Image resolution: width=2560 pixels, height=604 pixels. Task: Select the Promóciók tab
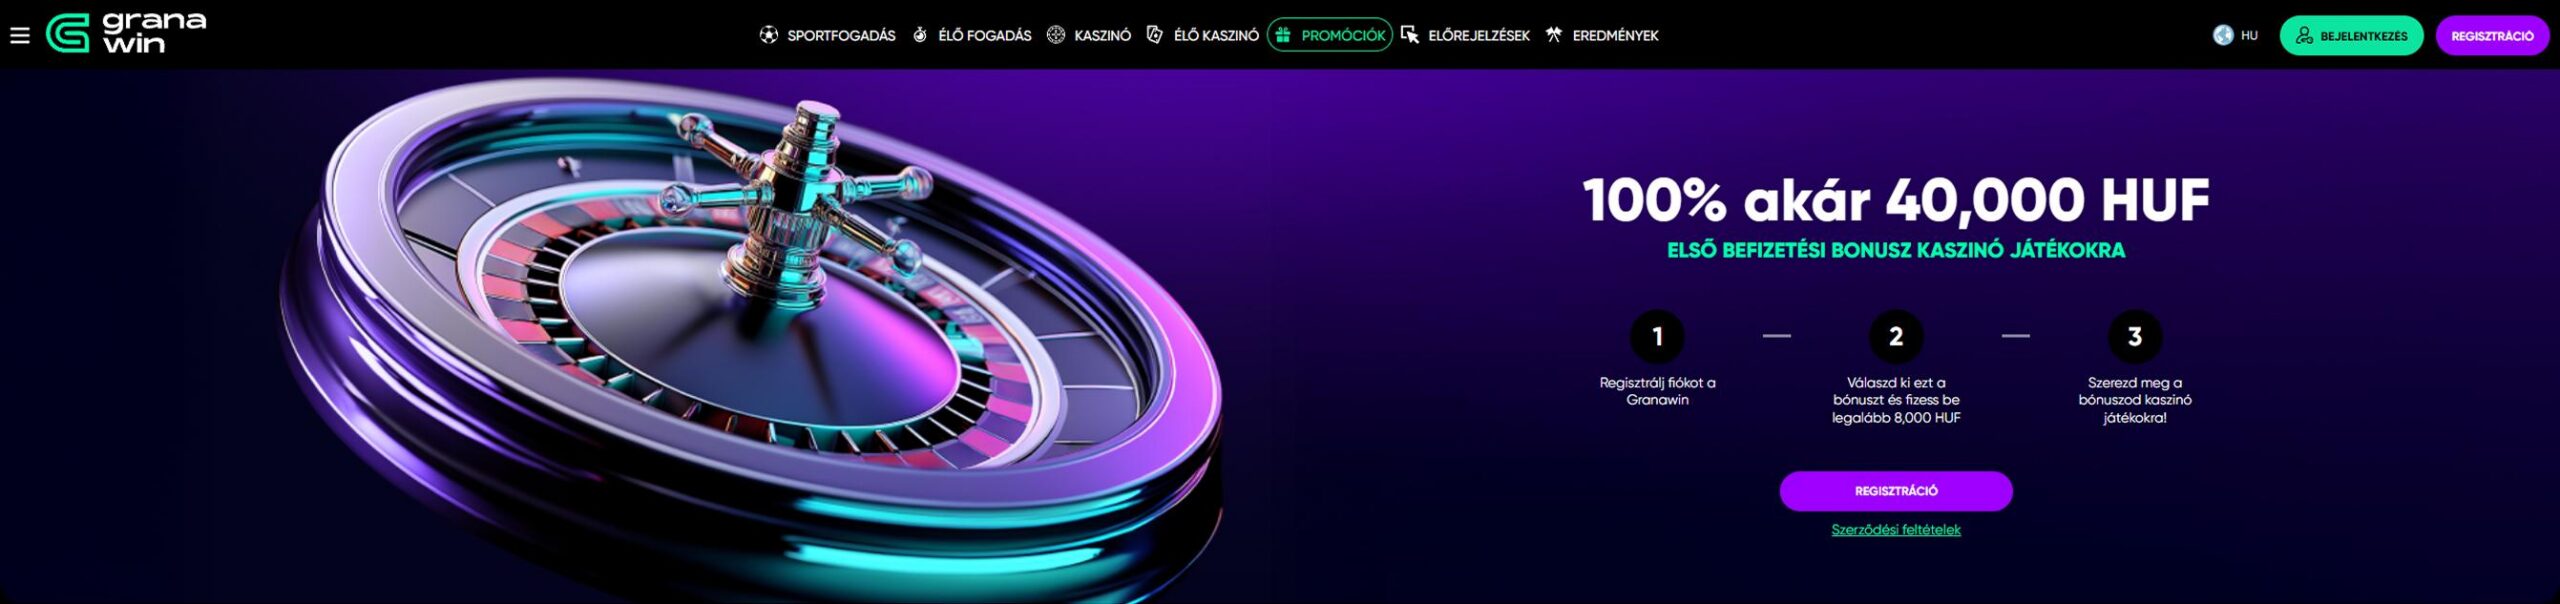(1342, 35)
